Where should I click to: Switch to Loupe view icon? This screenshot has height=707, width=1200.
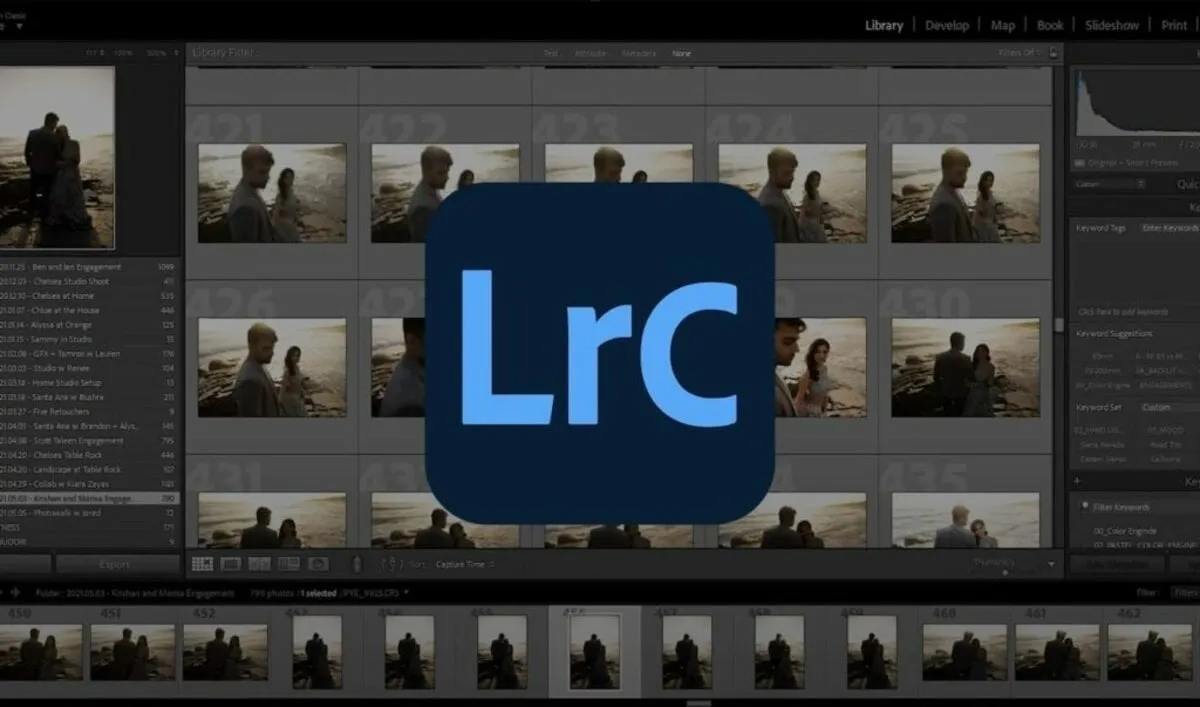[x=231, y=563]
